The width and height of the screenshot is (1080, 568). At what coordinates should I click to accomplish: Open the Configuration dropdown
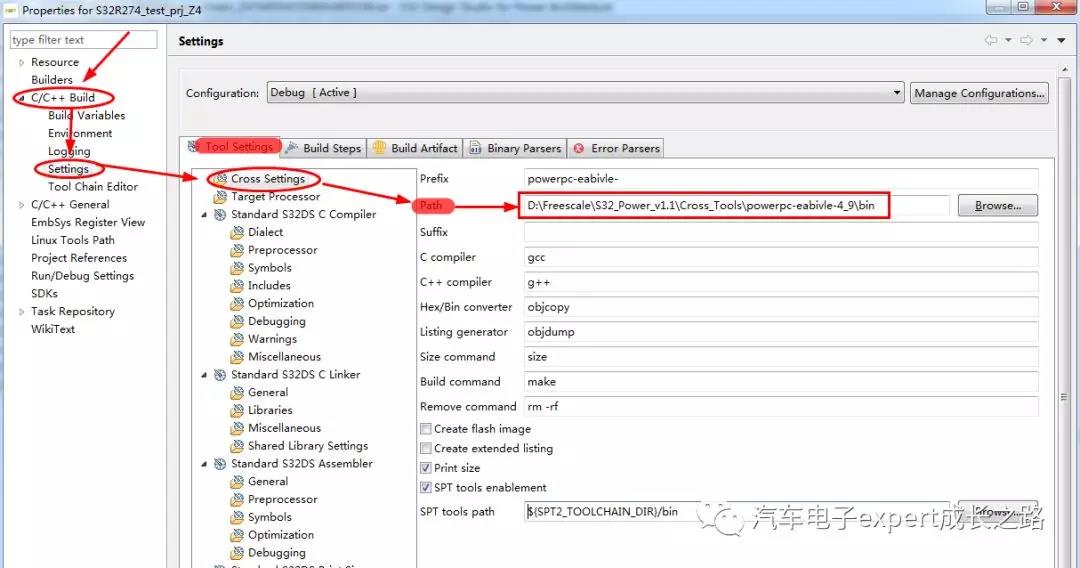tap(897, 93)
